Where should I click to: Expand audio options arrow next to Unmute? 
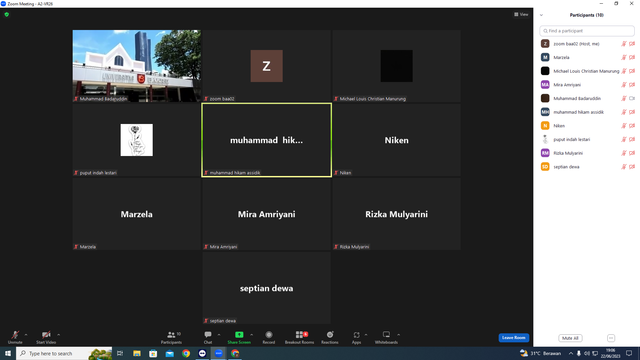[26, 335]
